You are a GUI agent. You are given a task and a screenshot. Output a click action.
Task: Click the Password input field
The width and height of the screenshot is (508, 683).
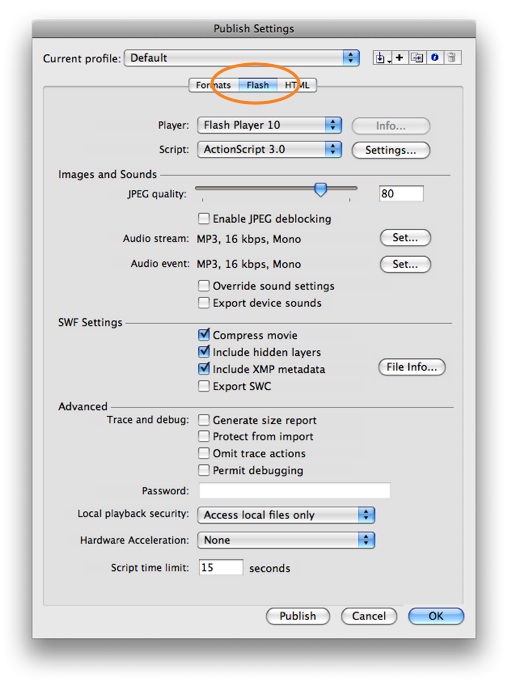(295, 490)
